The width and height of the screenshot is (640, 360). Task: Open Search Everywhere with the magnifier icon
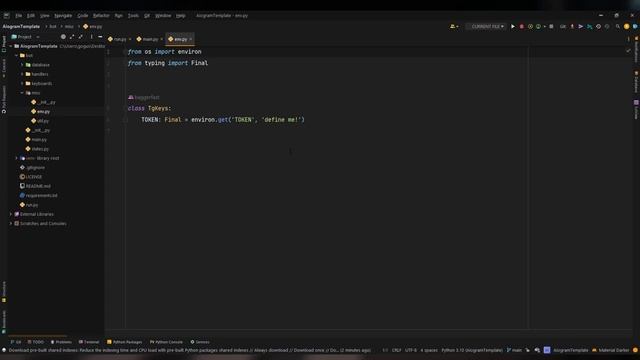coord(618,27)
